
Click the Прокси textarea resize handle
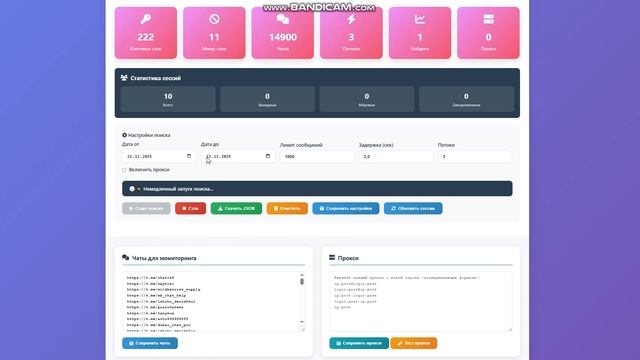coord(509,329)
